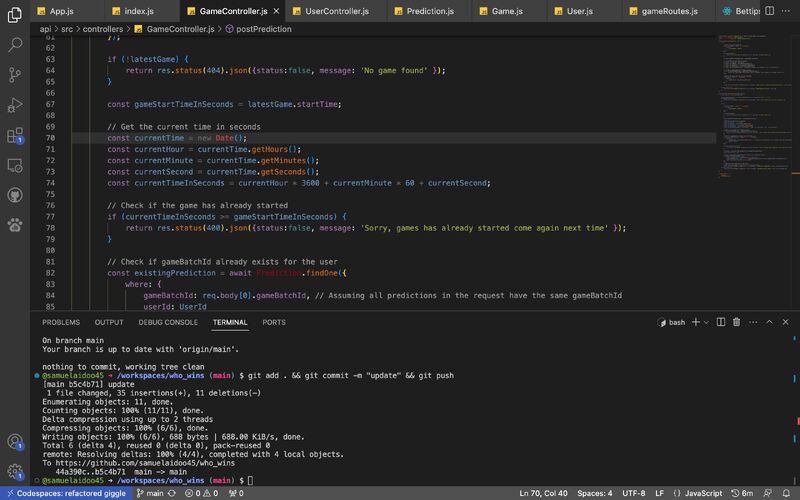Open the Extensions view icon

[x=15, y=135]
